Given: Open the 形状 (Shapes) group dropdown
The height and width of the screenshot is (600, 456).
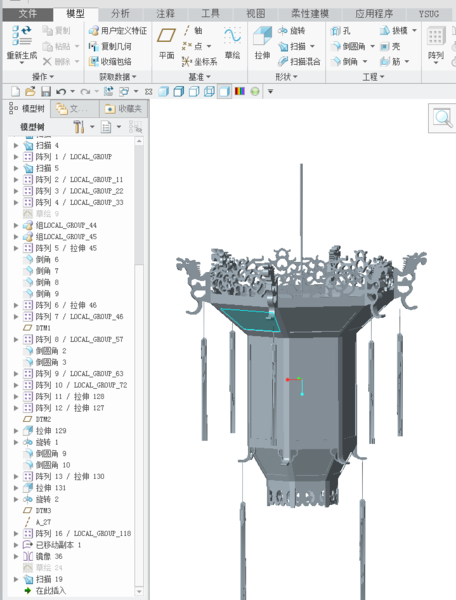Looking at the screenshot, I should tap(286, 77).
